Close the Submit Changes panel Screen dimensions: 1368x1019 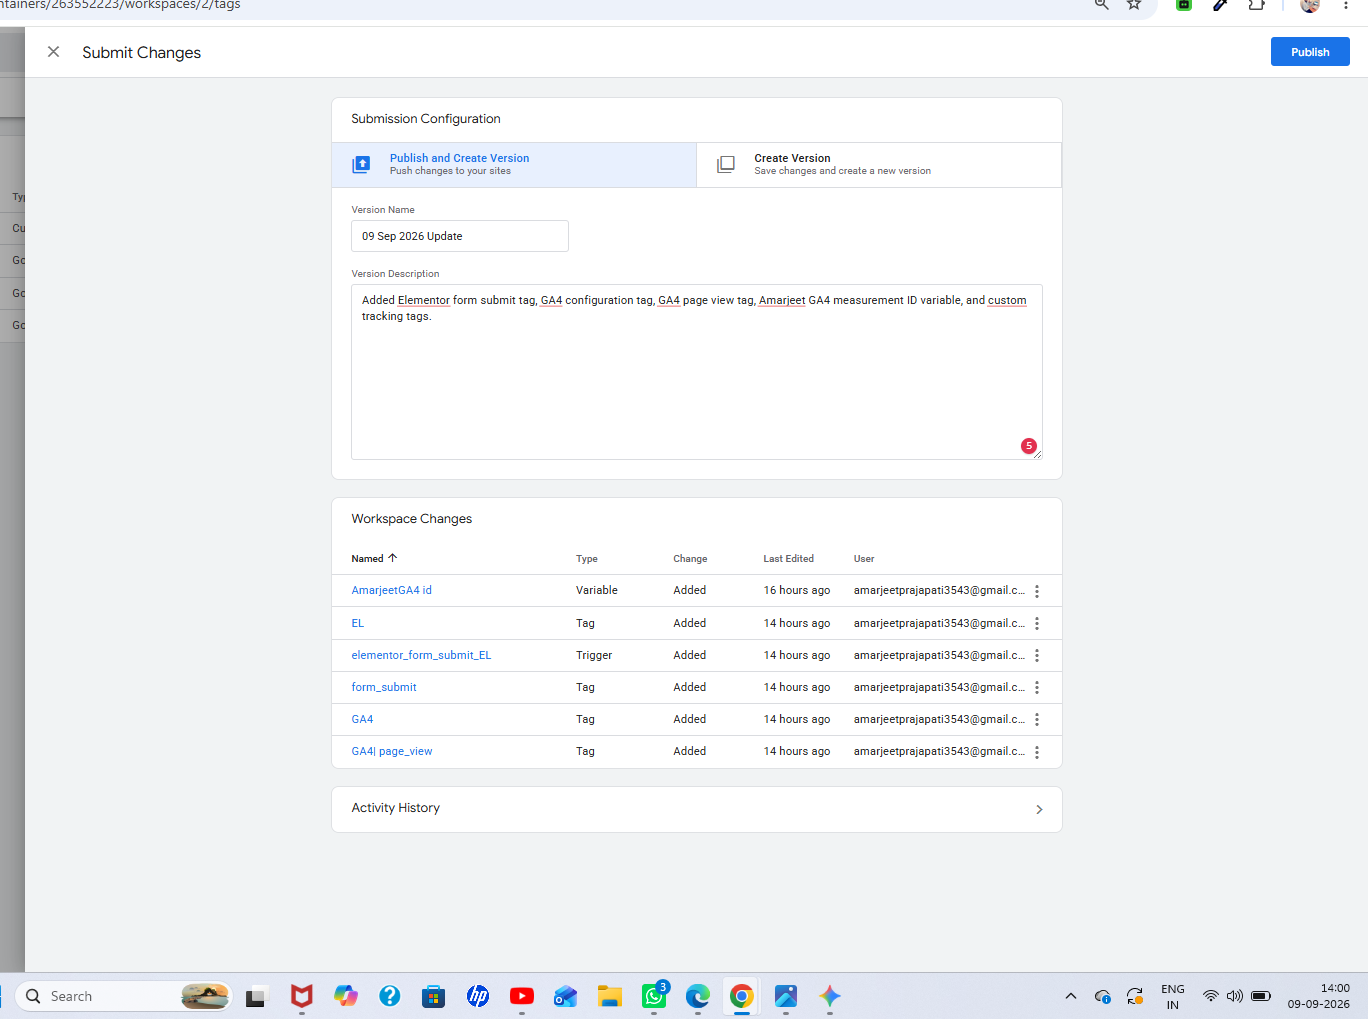54,52
